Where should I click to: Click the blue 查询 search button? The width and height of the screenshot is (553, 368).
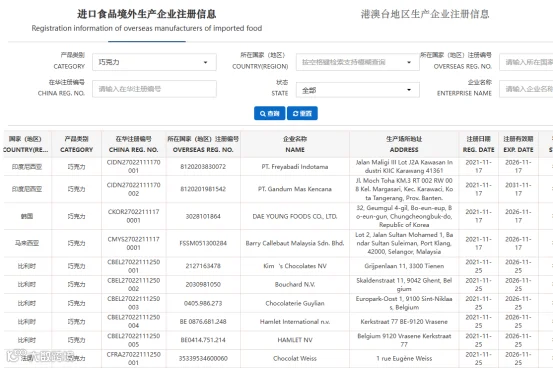click(269, 113)
